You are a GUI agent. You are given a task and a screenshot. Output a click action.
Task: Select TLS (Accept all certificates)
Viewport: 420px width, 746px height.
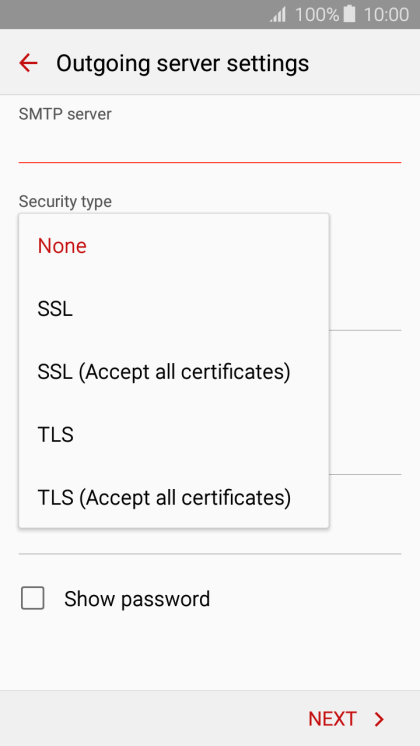pos(174,497)
